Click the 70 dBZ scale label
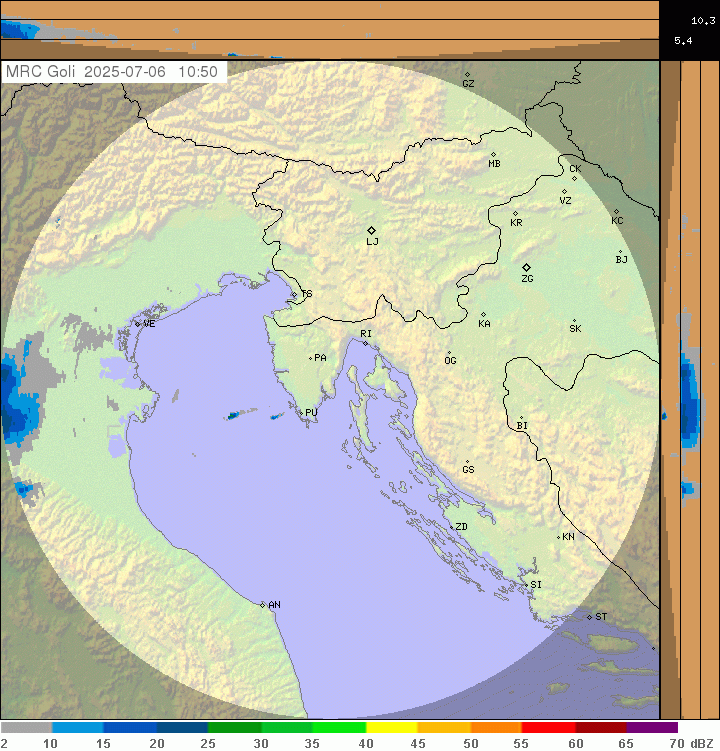The image size is (720, 751). (676, 743)
